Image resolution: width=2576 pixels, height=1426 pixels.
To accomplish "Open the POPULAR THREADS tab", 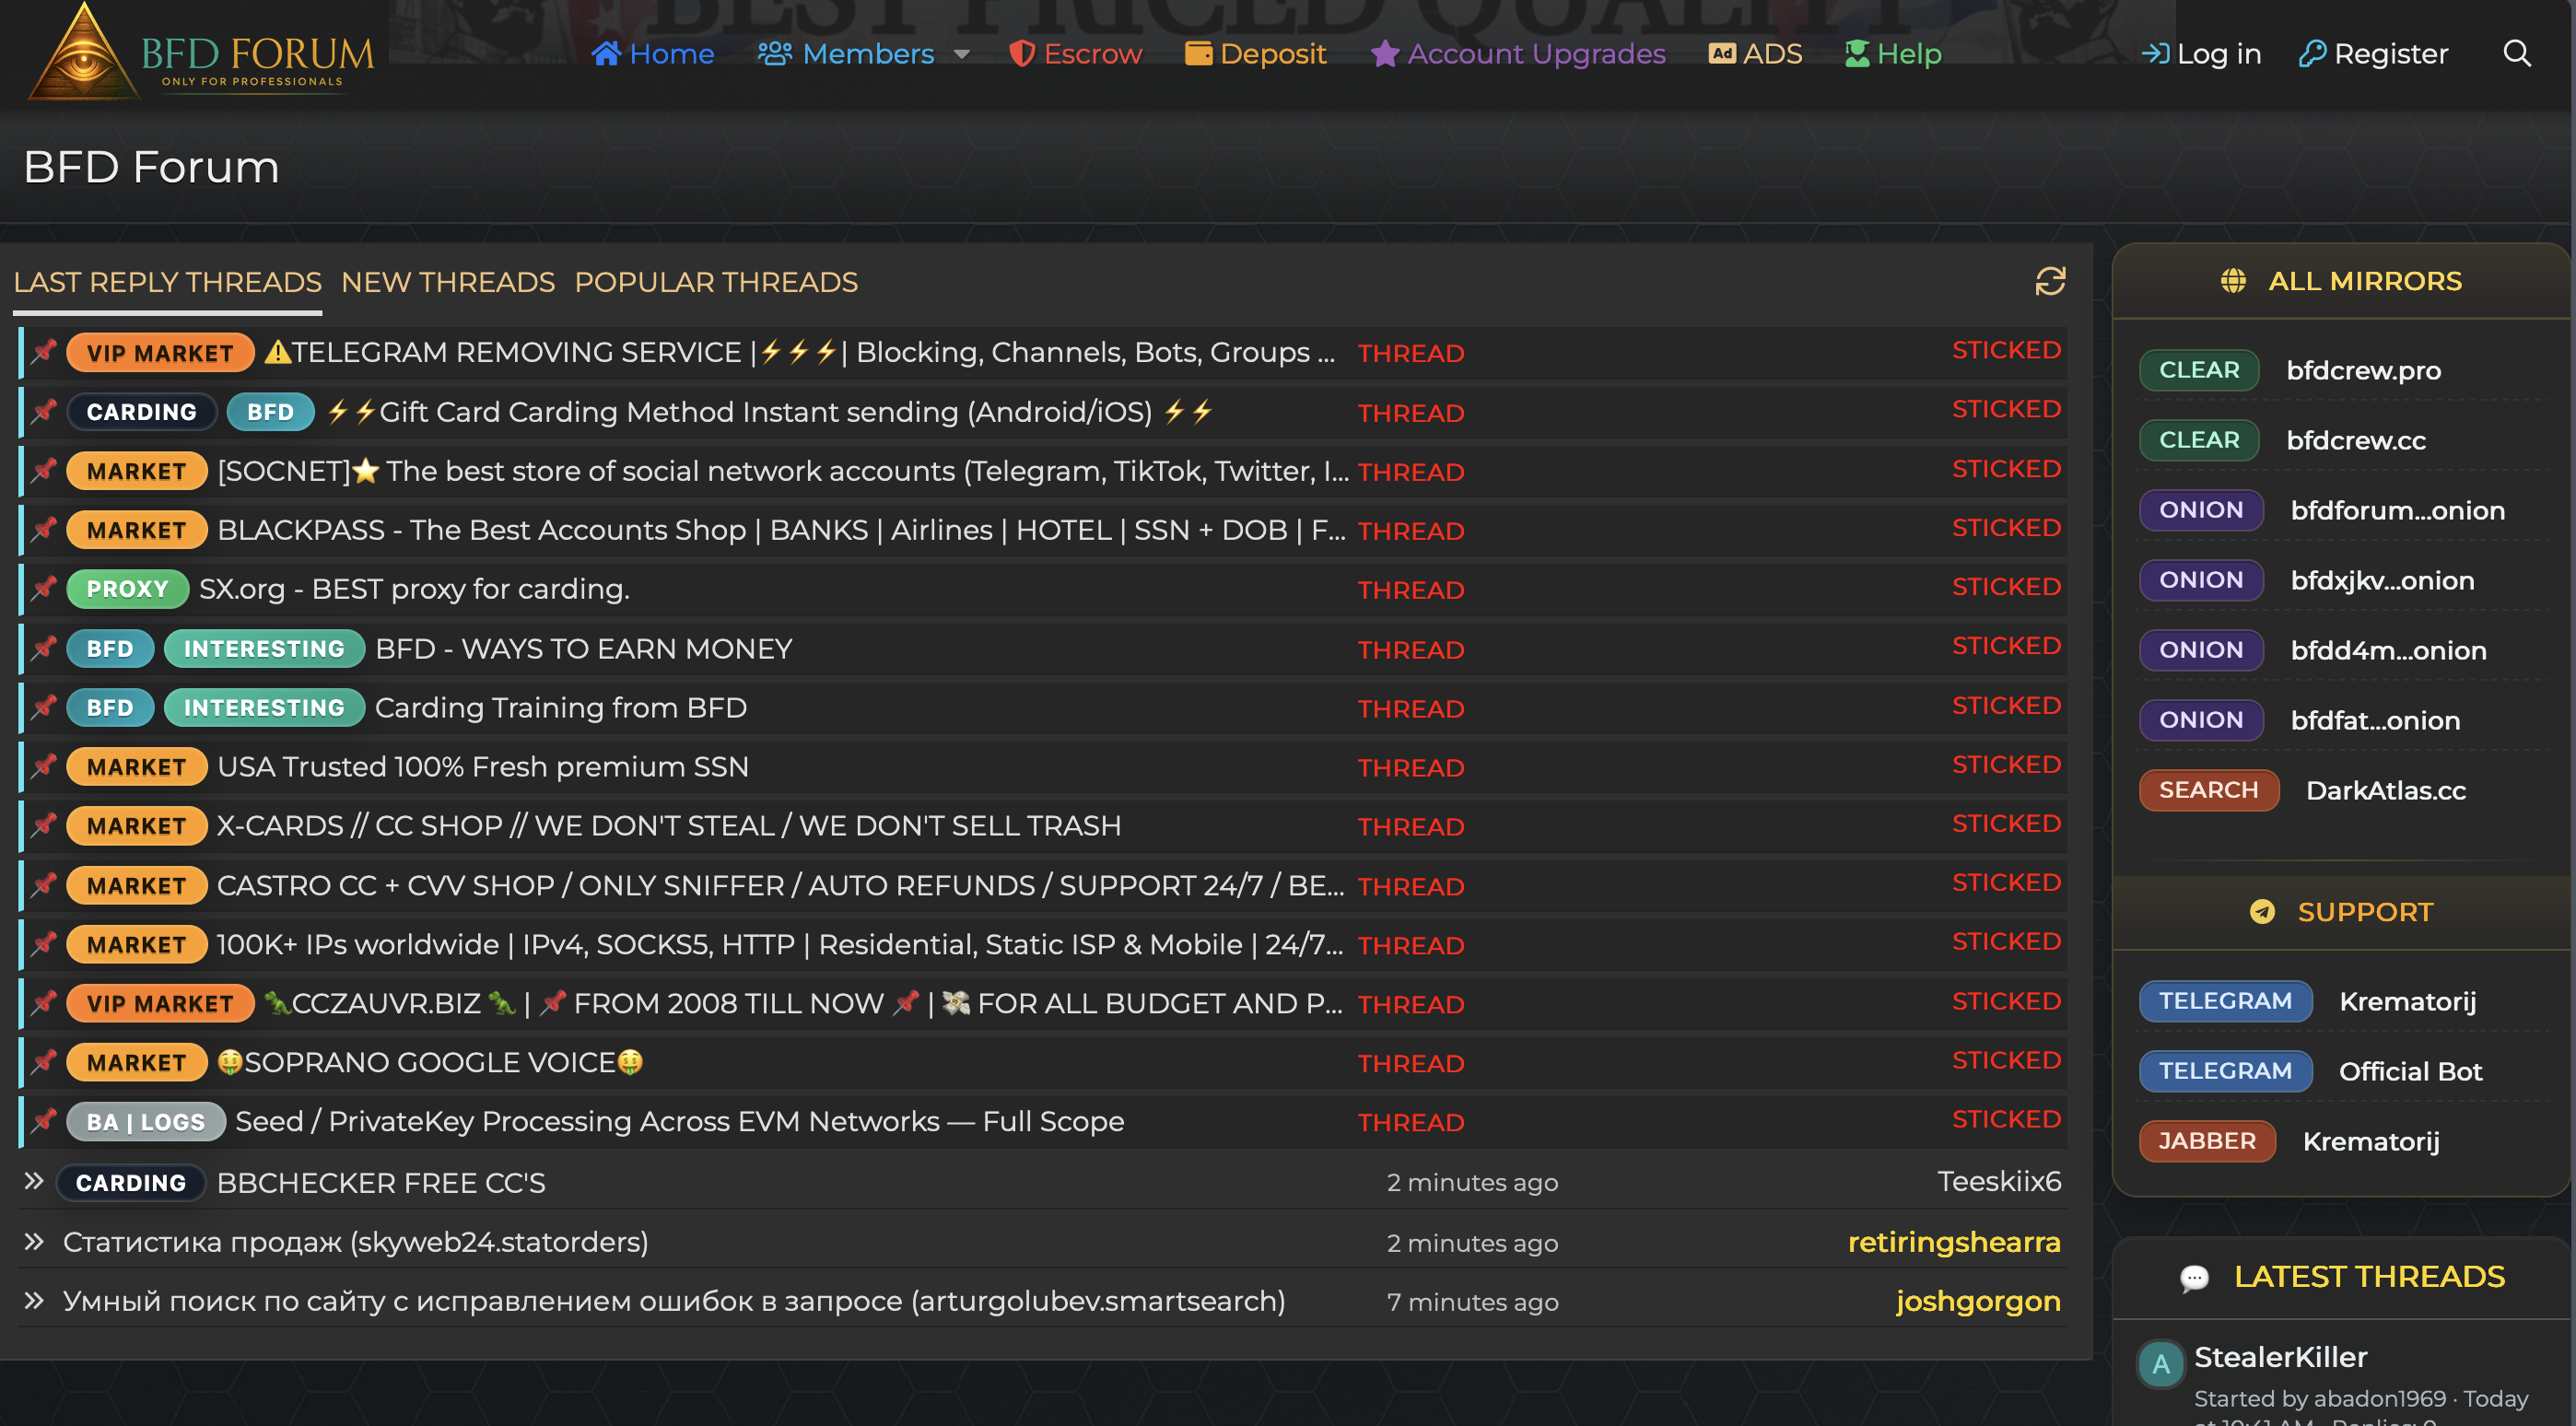I will (716, 283).
